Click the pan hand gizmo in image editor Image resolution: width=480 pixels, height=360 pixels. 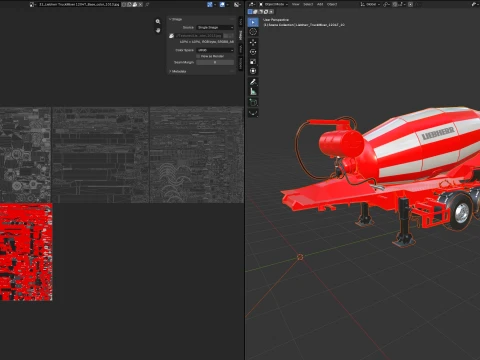point(158,30)
